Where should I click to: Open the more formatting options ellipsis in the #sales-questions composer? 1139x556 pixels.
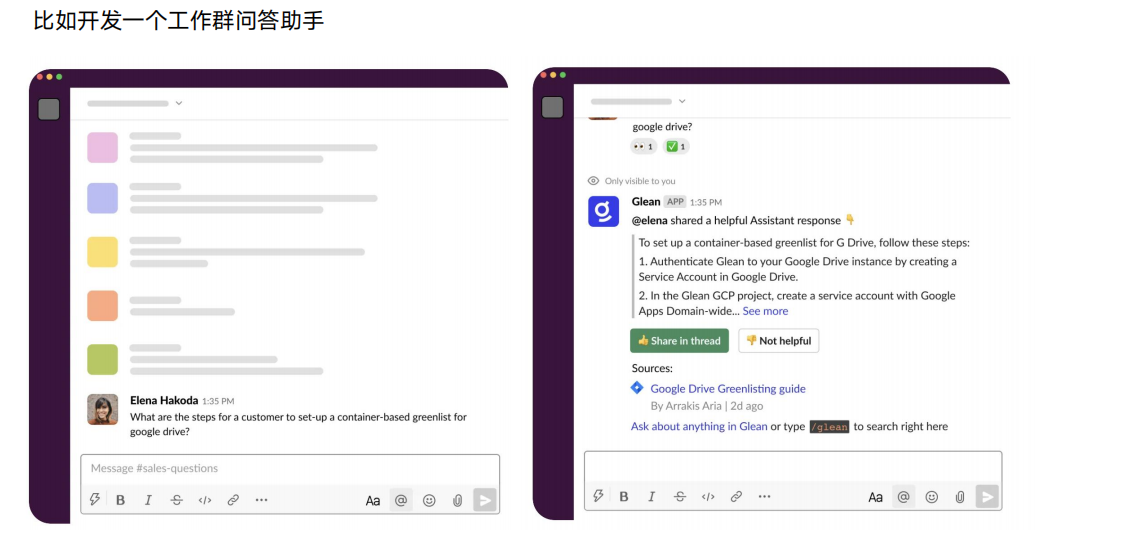[261, 500]
